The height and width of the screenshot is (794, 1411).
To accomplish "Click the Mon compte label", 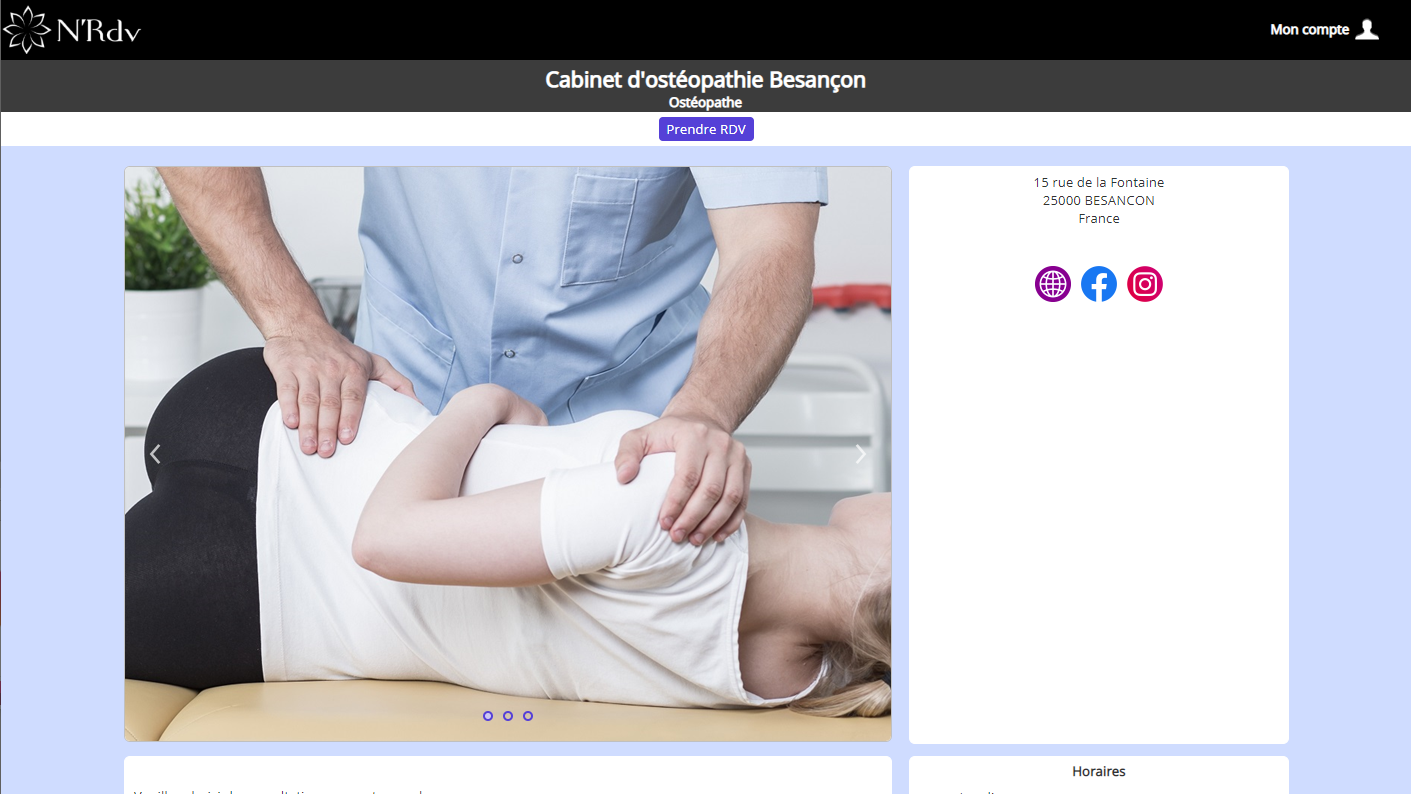I will coord(1309,30).
